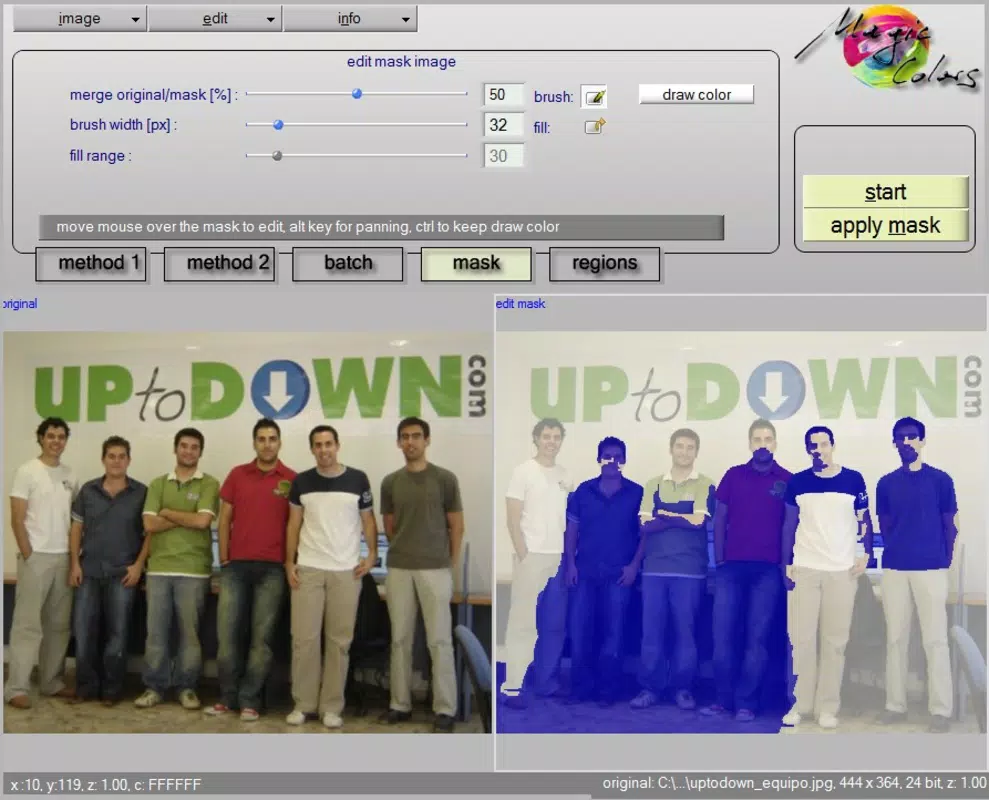The height and width of the screenshot is (800, 989).
Task: Click the 'brush width [px]' label
Action: click(123, 125)
